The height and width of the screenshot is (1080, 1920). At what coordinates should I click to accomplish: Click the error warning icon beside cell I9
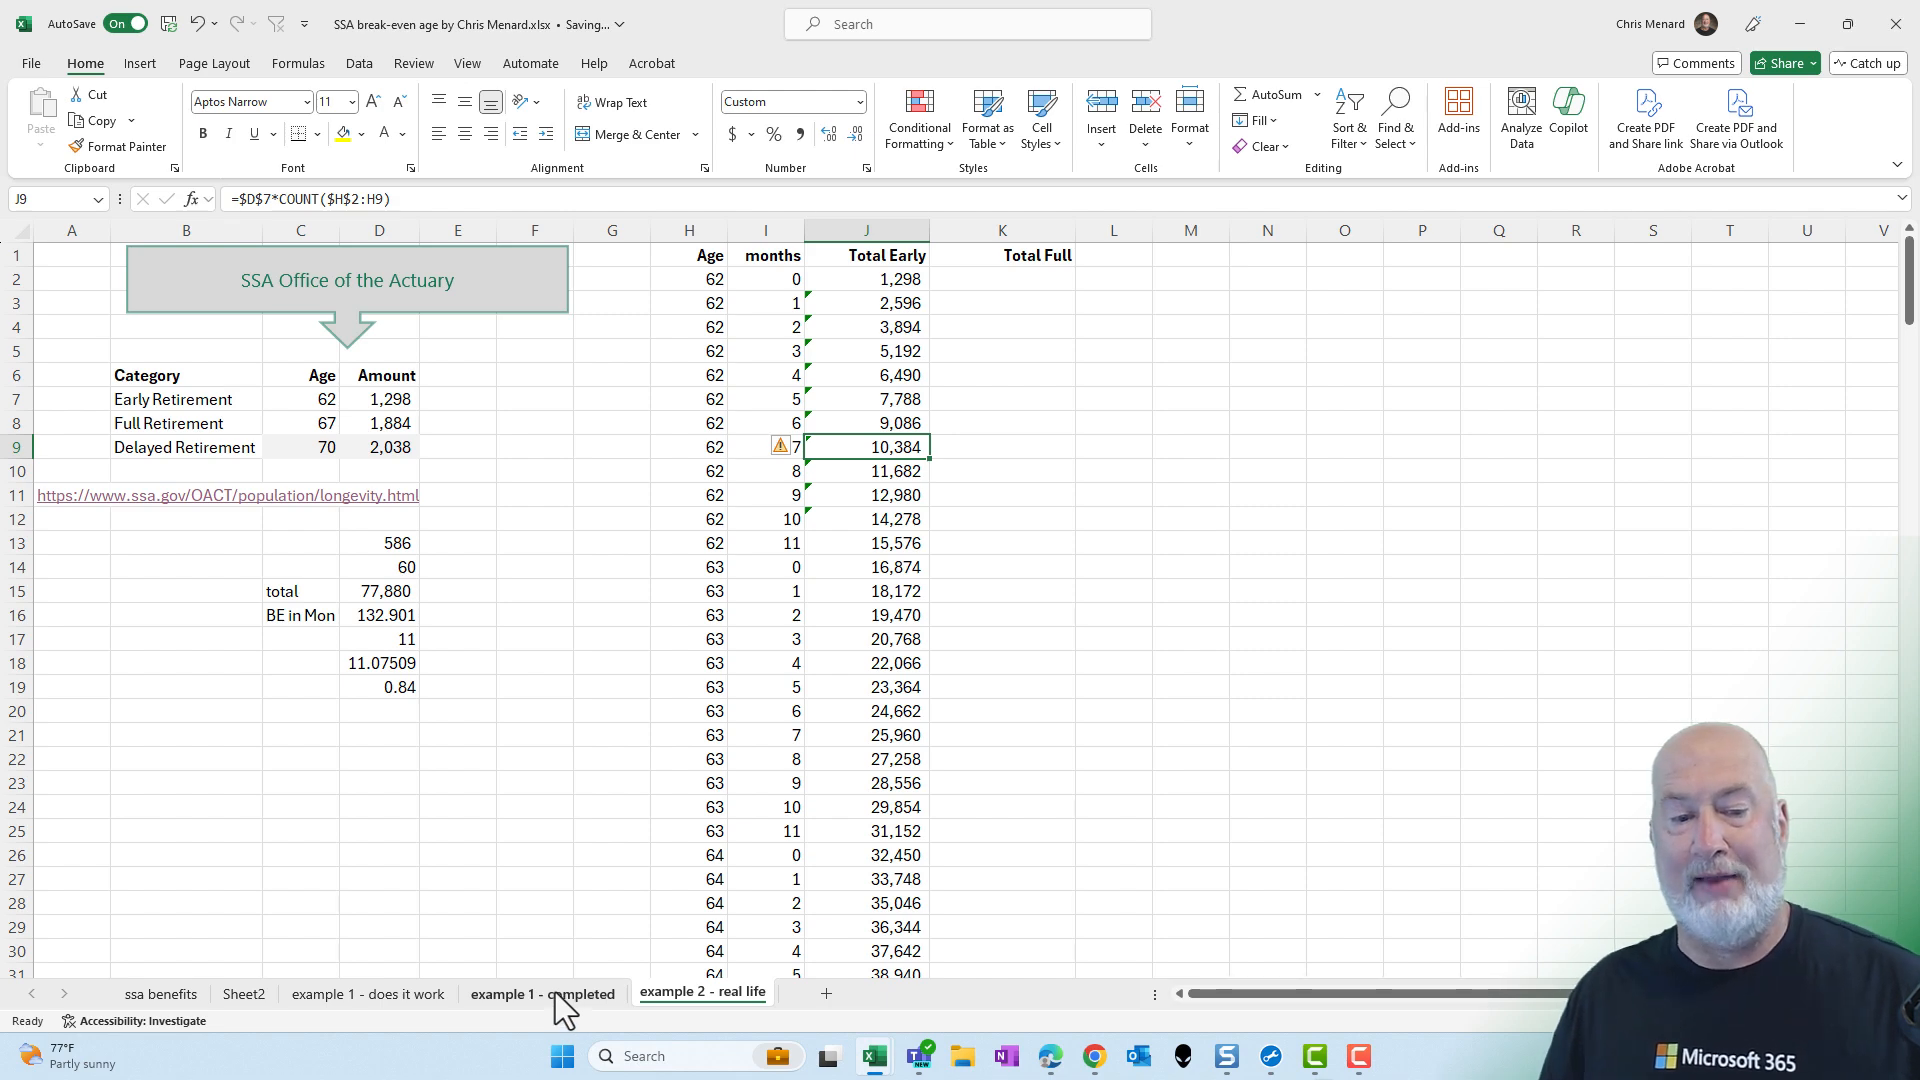tap(780, 446)
